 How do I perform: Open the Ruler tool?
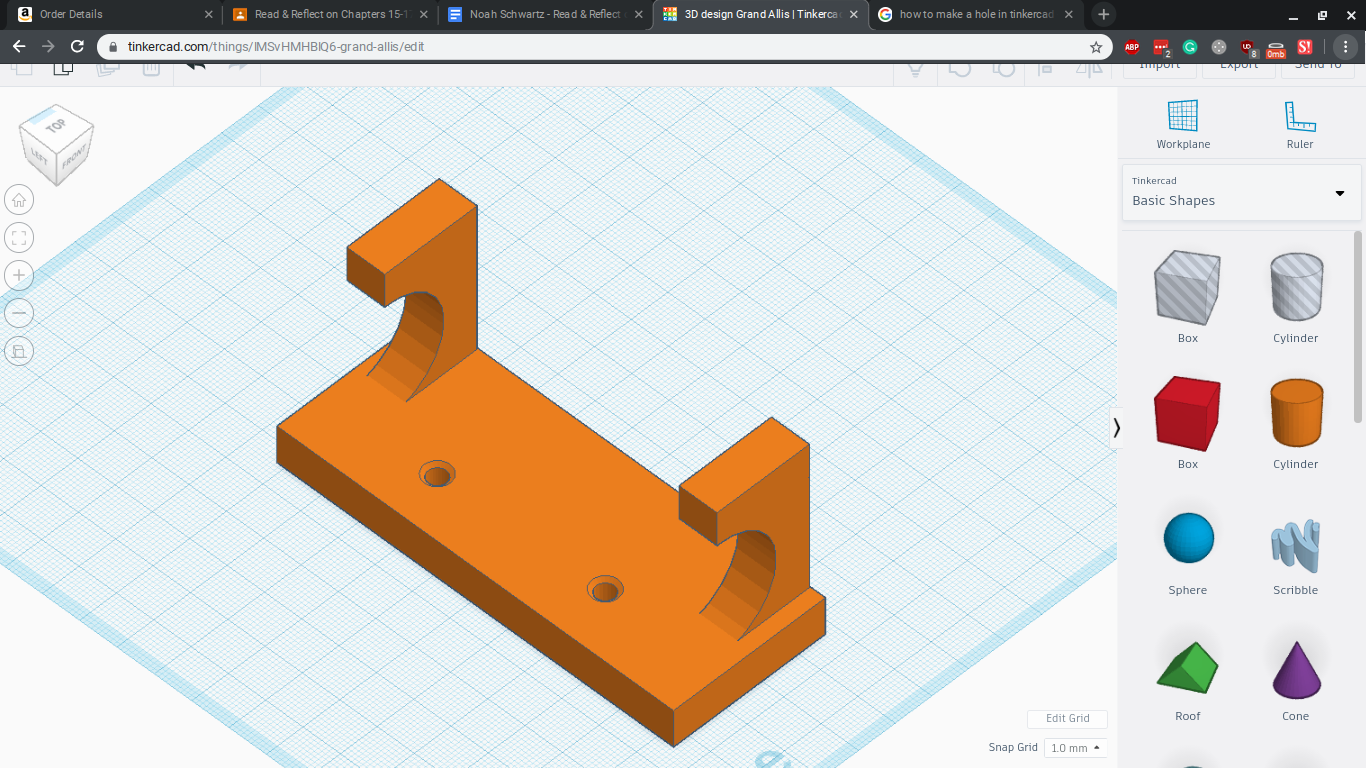coord(1299,118)
